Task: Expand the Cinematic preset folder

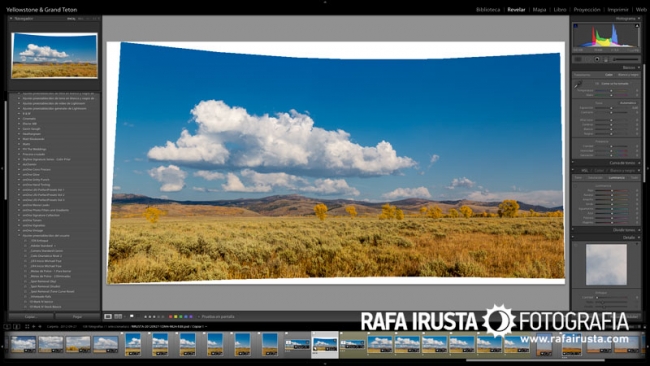Action: [x=19, y=119]
